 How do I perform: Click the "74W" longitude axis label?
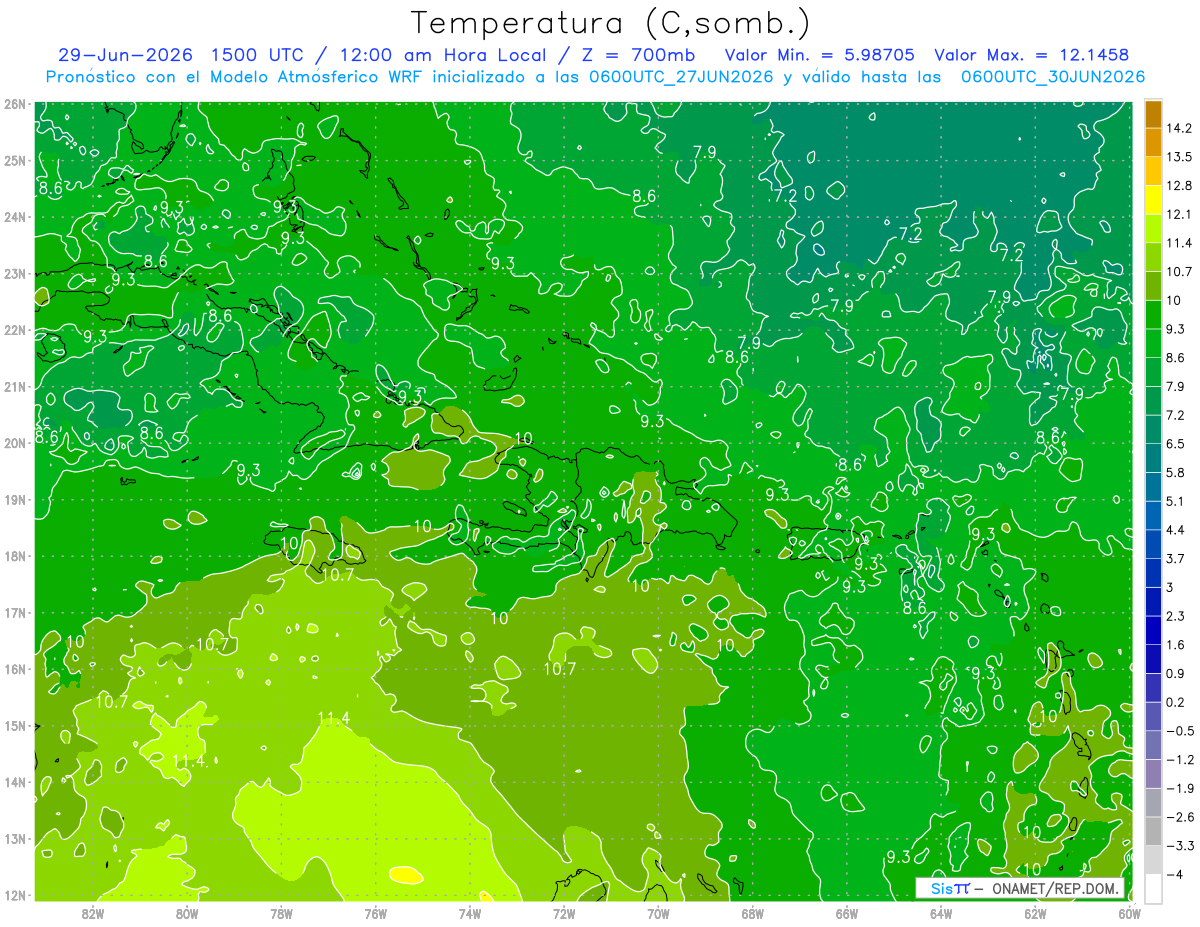tap(469, 913)
